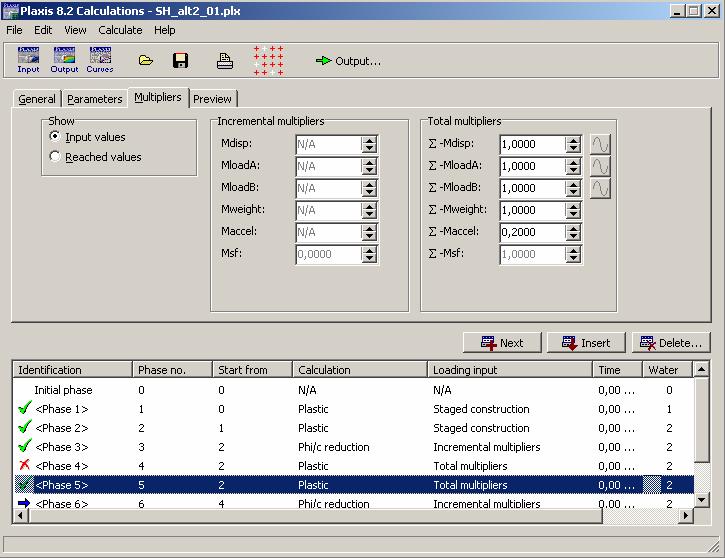Click the Phase no. column header
The image size is (725, 558).
tap(172, 370)
